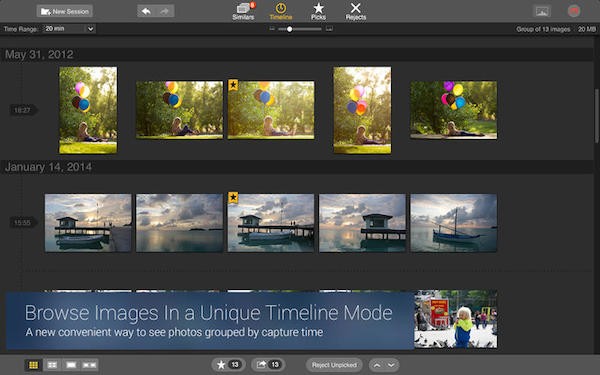Click the undo arrow button

tap(147, 11)
